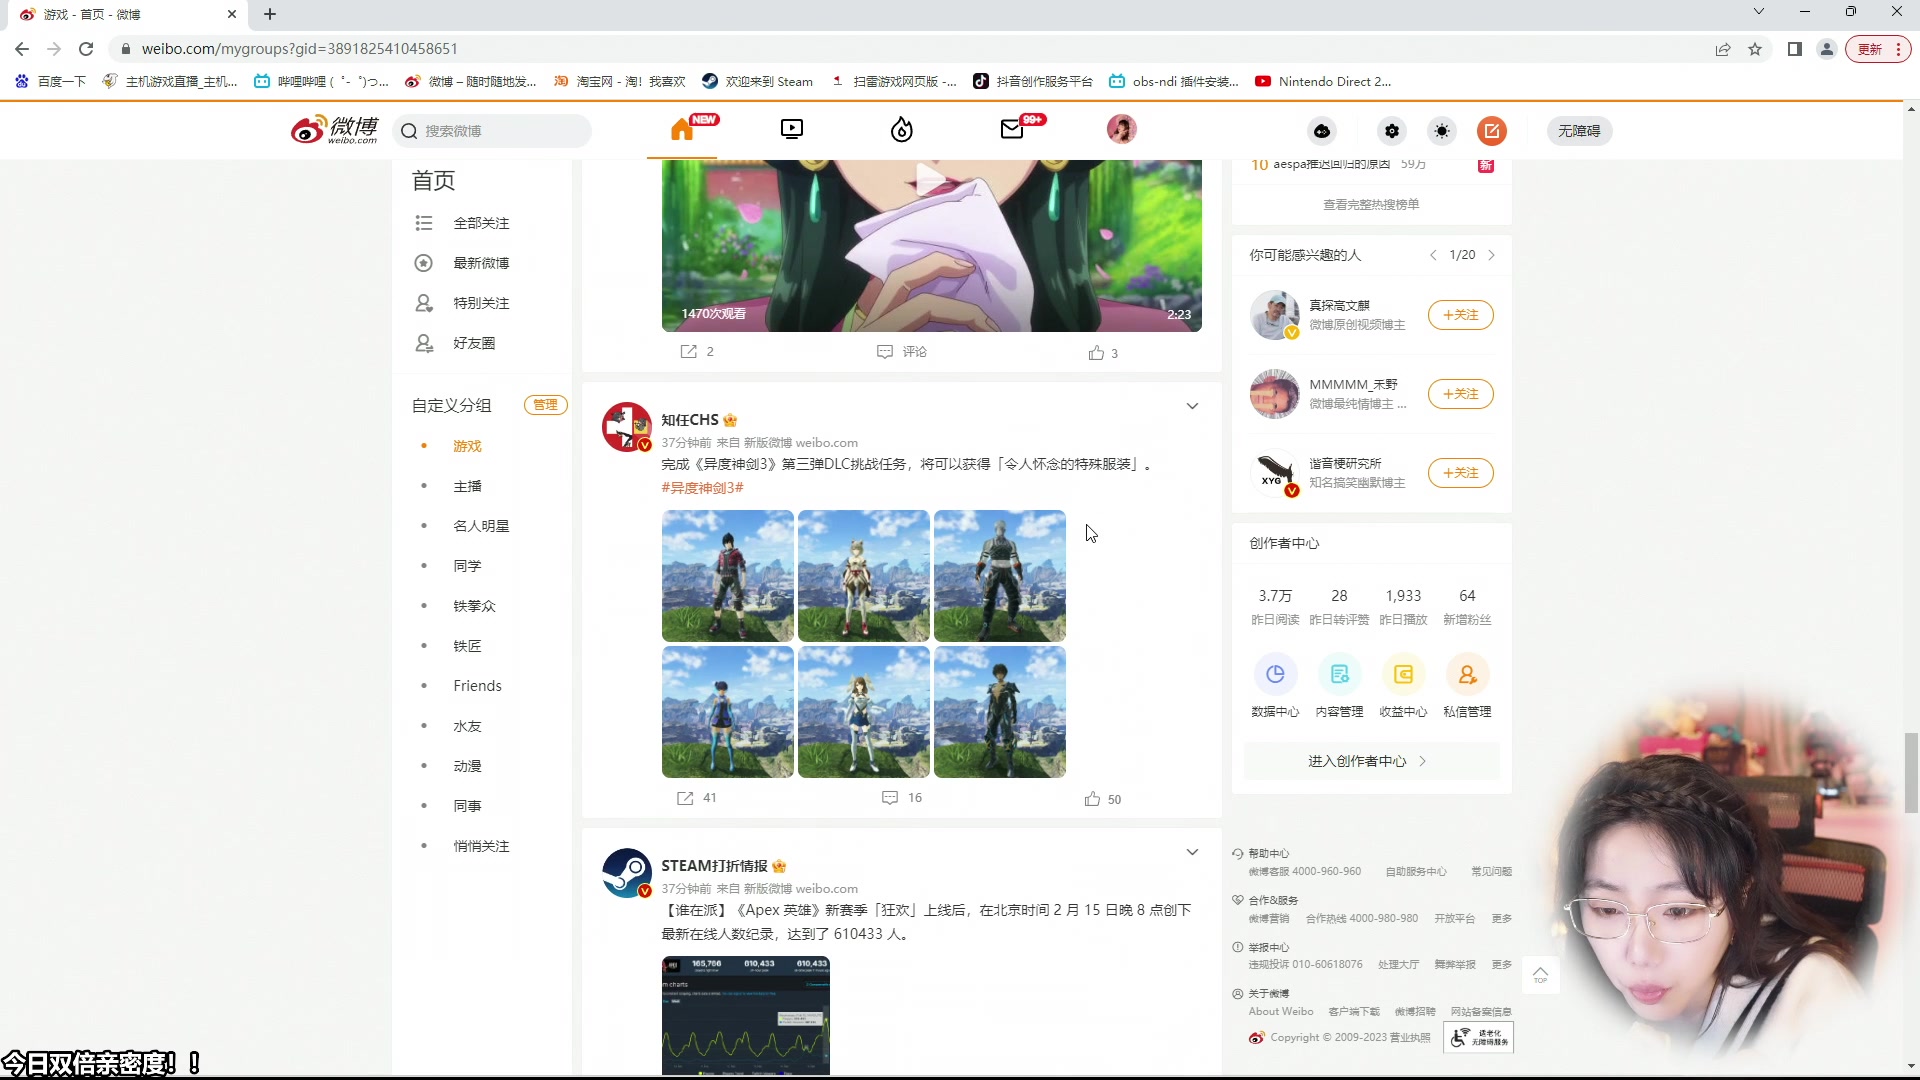Select 最新微博 in the left sidebar
This screenshot has height=1080, width=1920.
(481, 263)
